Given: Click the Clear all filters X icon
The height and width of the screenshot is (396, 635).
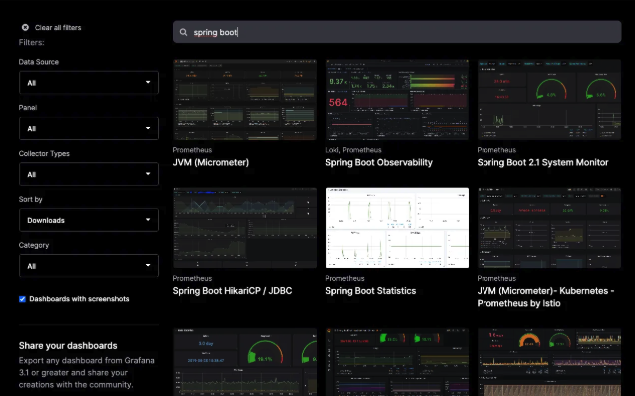Looking at the screenshot, I should pos(25,28).
